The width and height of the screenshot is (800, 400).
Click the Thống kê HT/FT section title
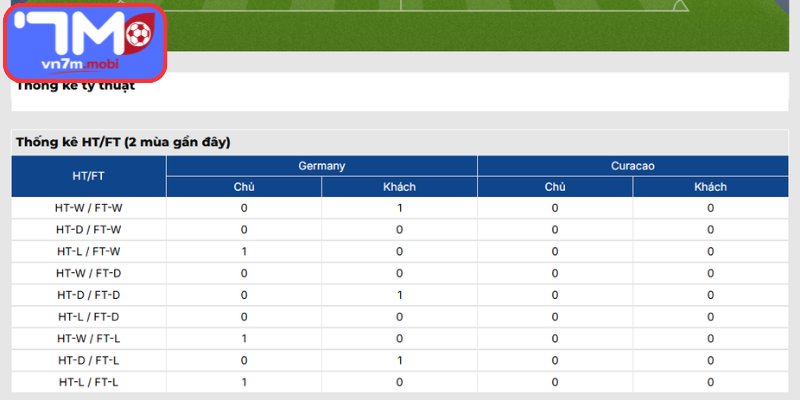(x=123, y=142)
